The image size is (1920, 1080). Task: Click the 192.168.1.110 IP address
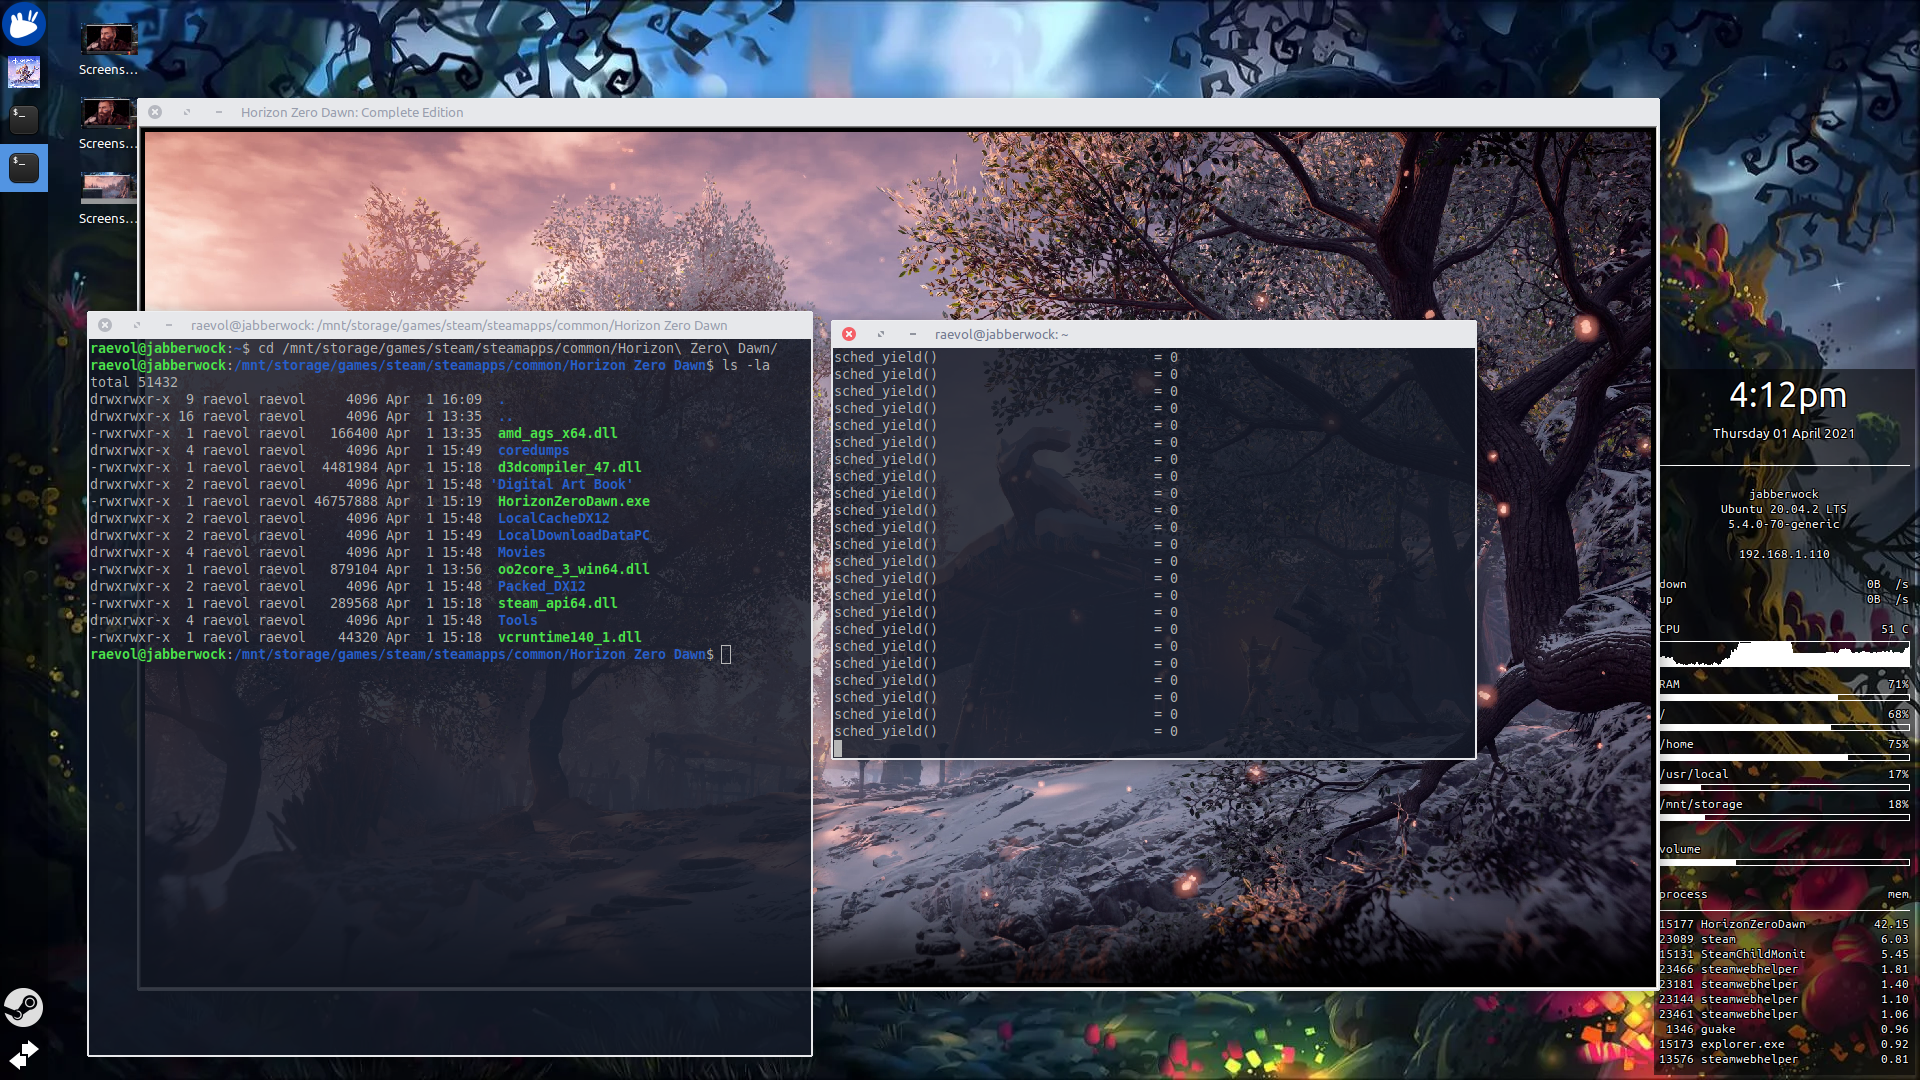point(1784,554)
